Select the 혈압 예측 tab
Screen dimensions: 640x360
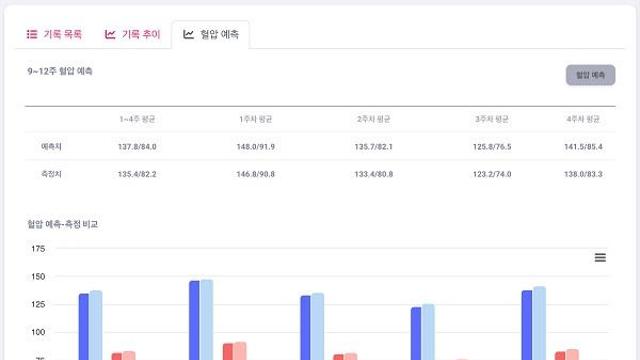tap(211, 34)
